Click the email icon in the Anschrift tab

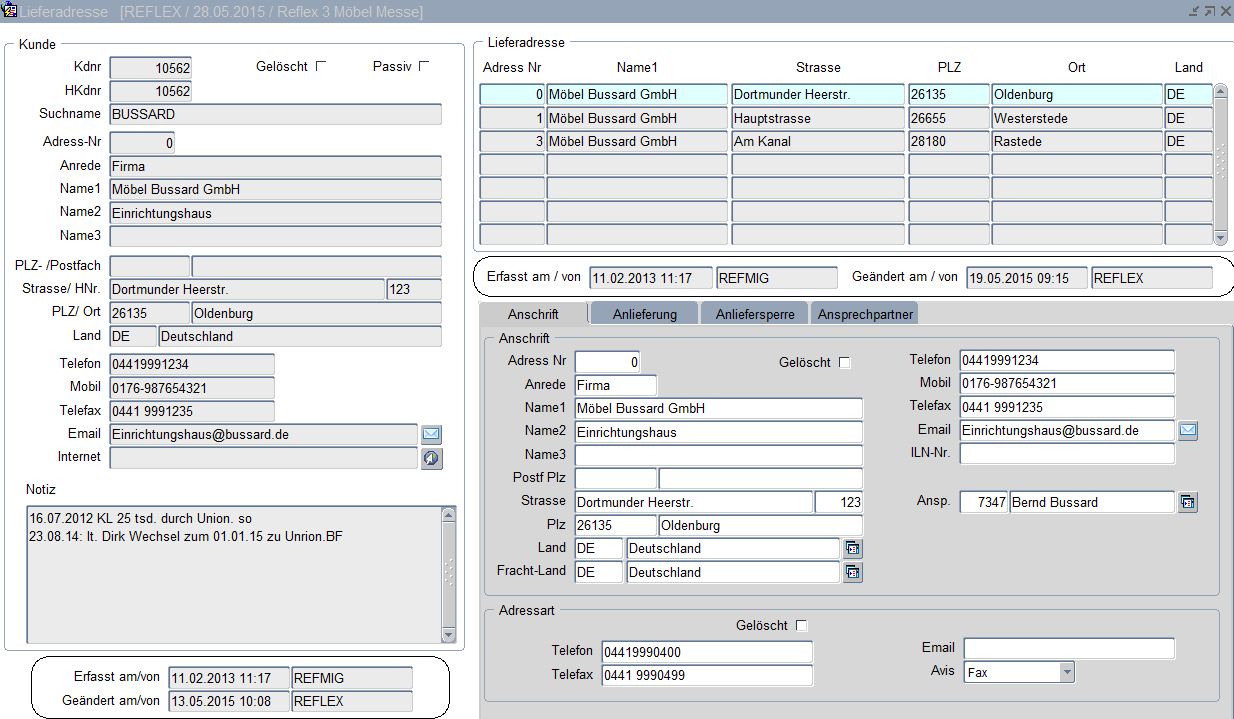pos(1187,431)
